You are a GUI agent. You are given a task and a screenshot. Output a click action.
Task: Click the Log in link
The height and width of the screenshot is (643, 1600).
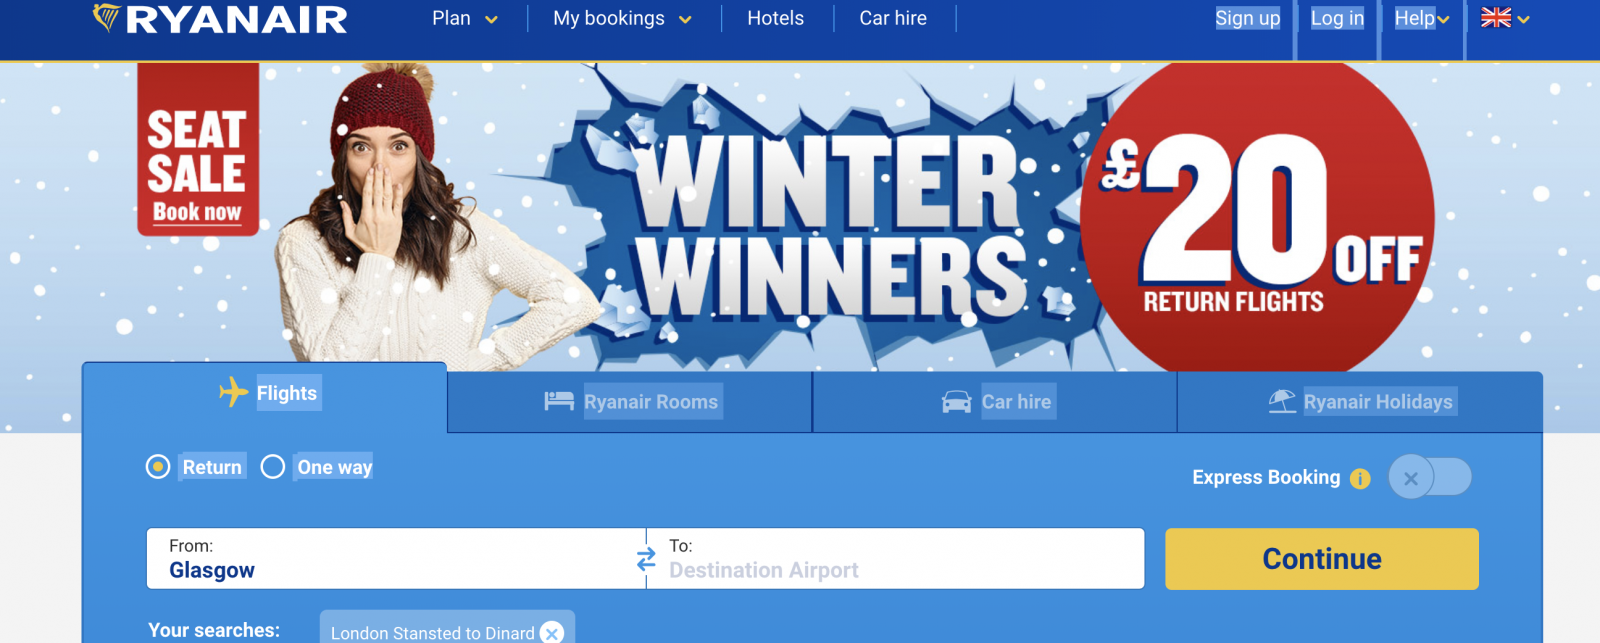click(1337, 18)
